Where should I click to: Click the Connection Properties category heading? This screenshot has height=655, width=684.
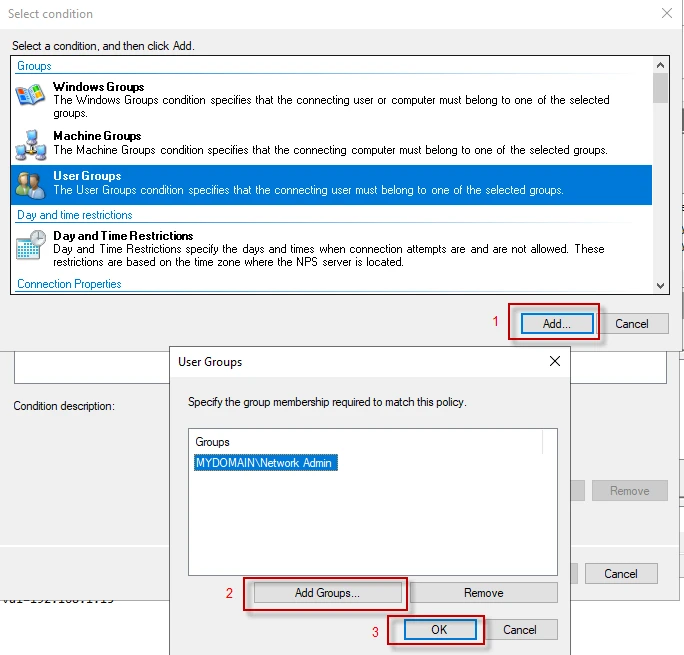pyautogui.click(x=69, y=284)
